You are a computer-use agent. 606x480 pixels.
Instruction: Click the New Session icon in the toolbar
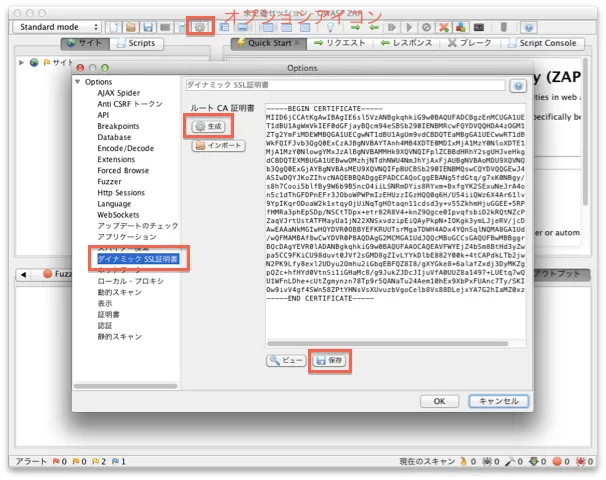(x=116, y=26)
